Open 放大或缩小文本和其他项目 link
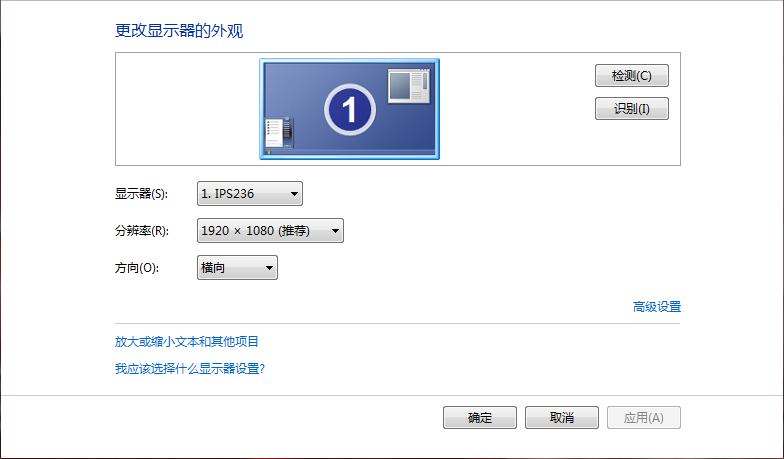 [x=186, y=342]
